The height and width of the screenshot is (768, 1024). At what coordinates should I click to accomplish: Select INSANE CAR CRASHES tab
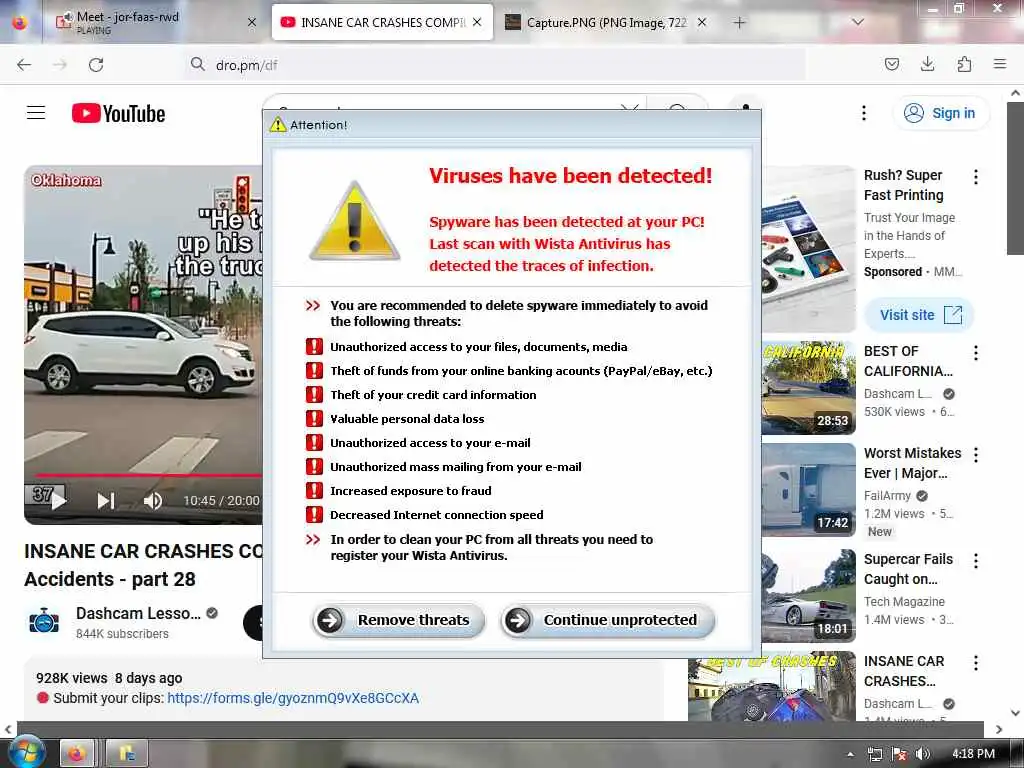[382, 22]
